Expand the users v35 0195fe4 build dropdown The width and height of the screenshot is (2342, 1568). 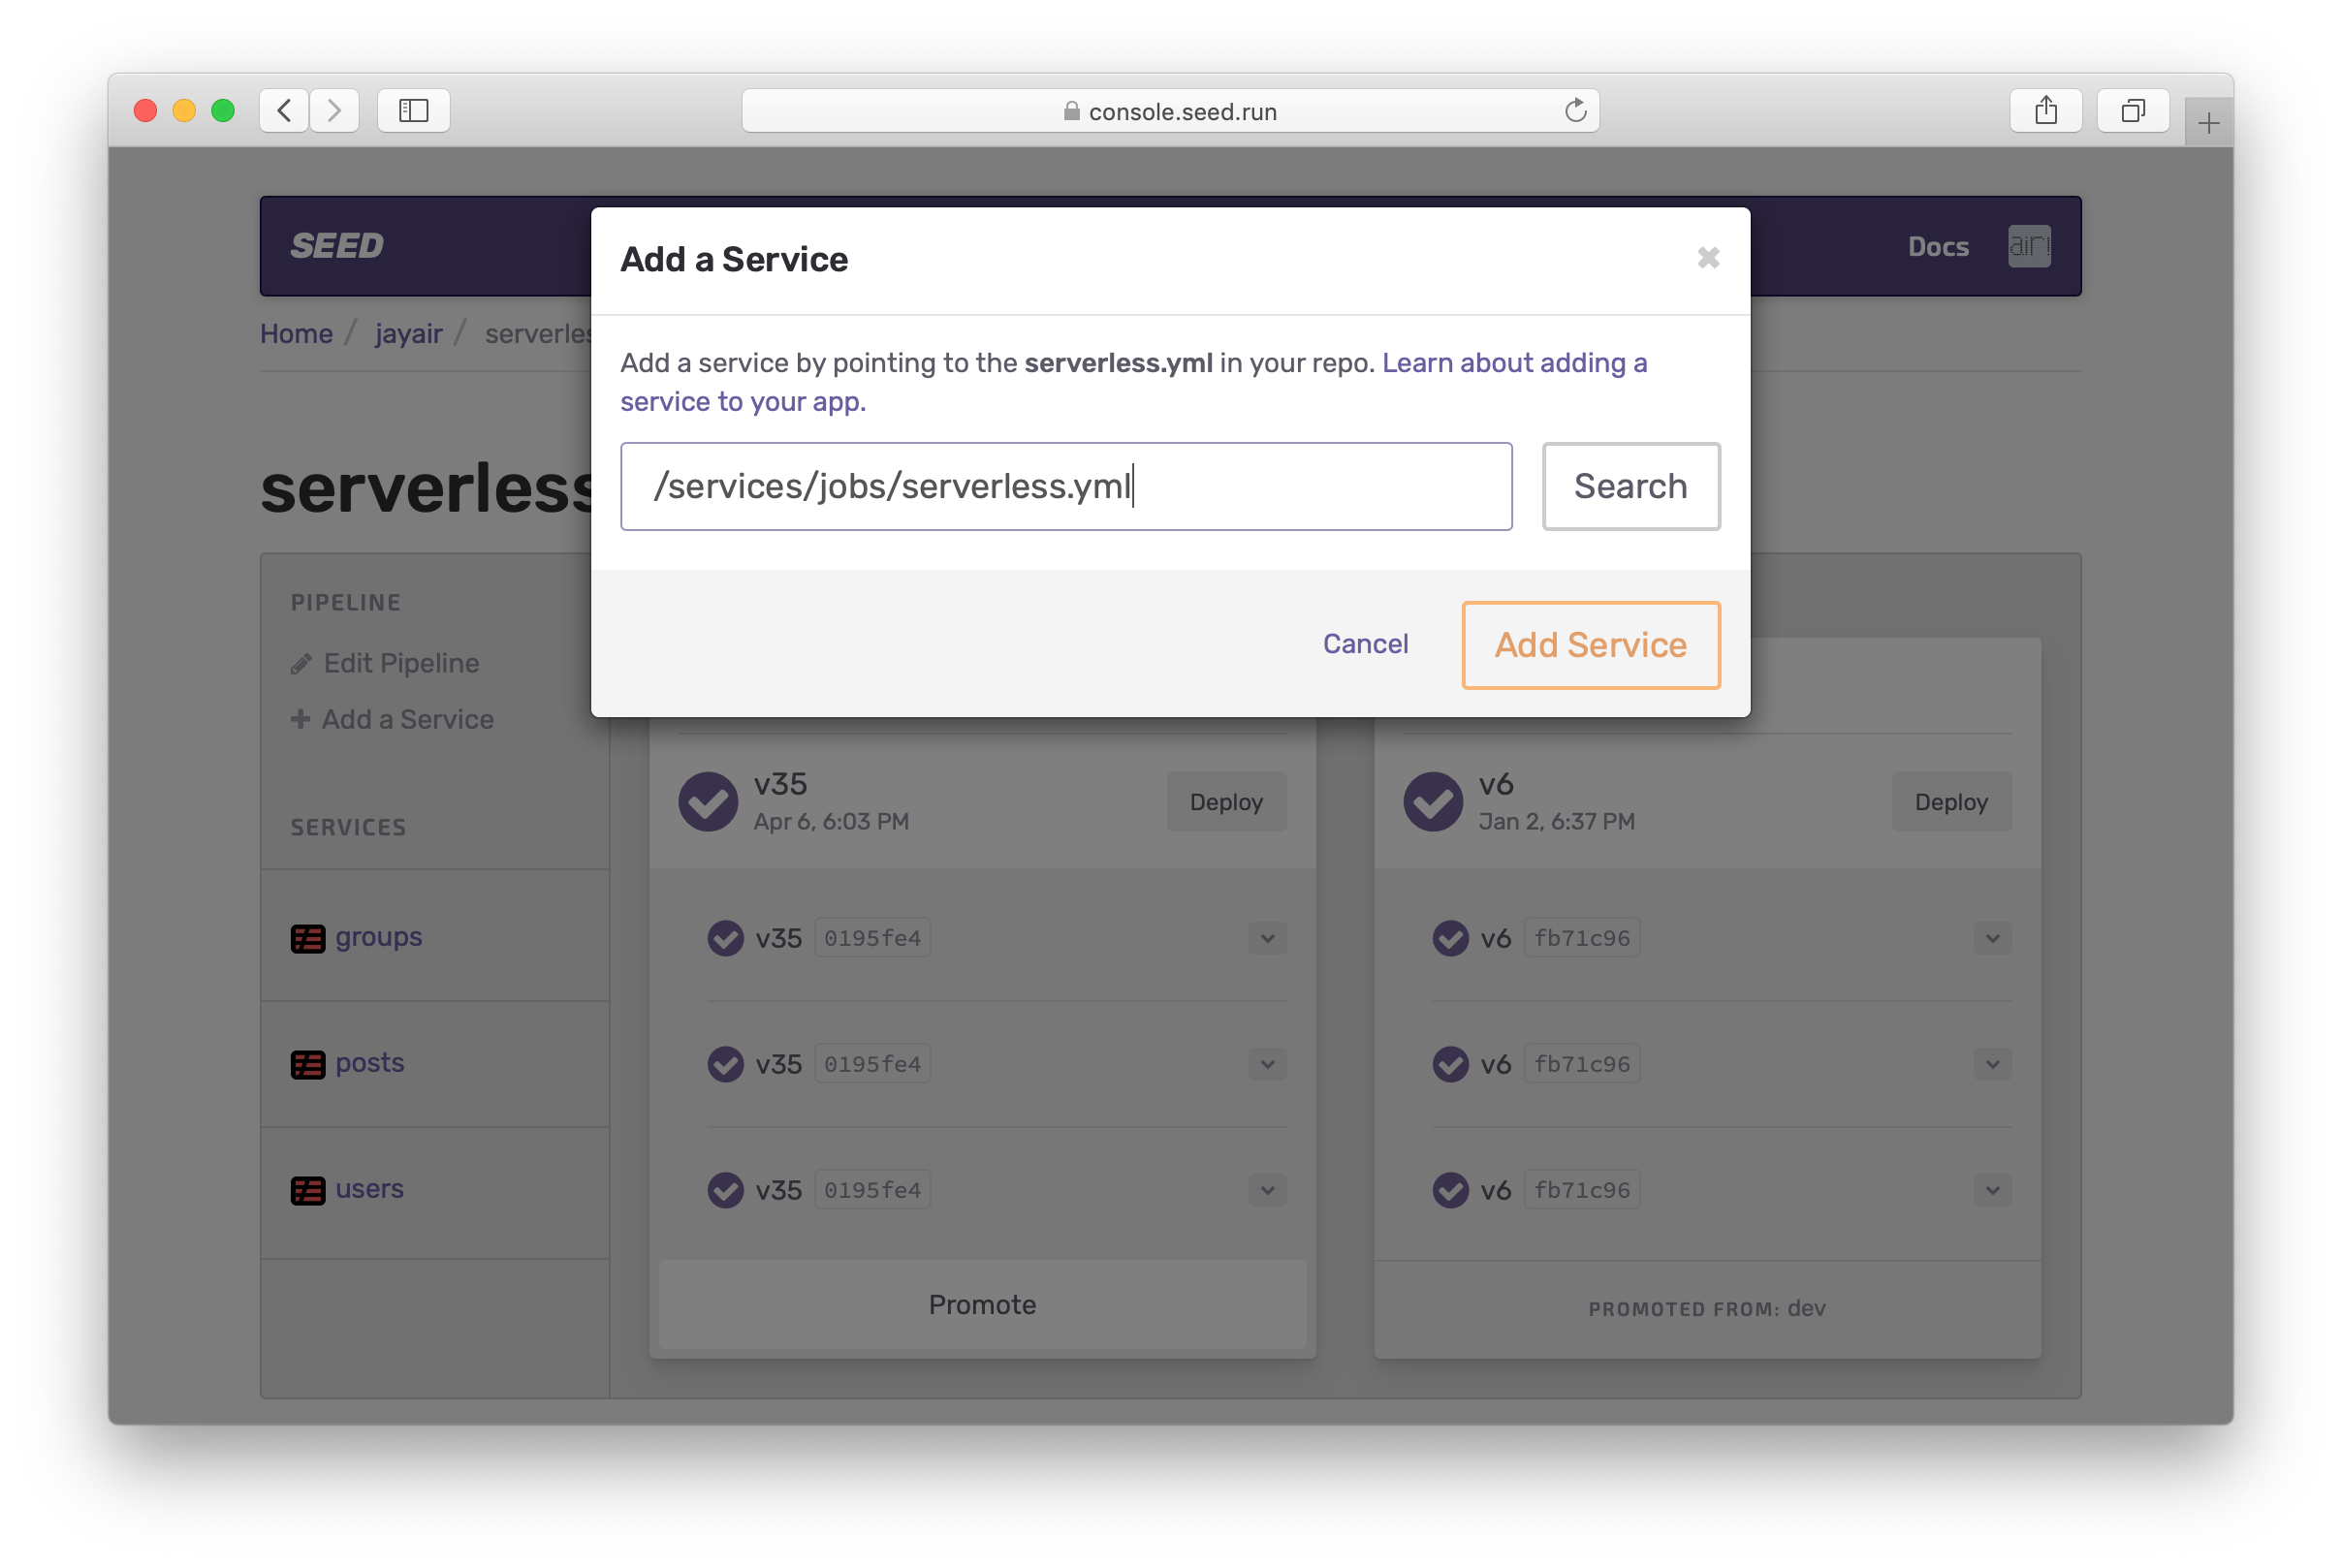click(1267, 1190)
